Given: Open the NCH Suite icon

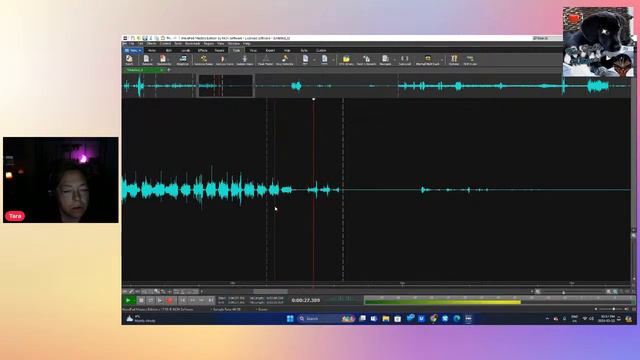Looking at the screenshot, I should pos(470,60).
